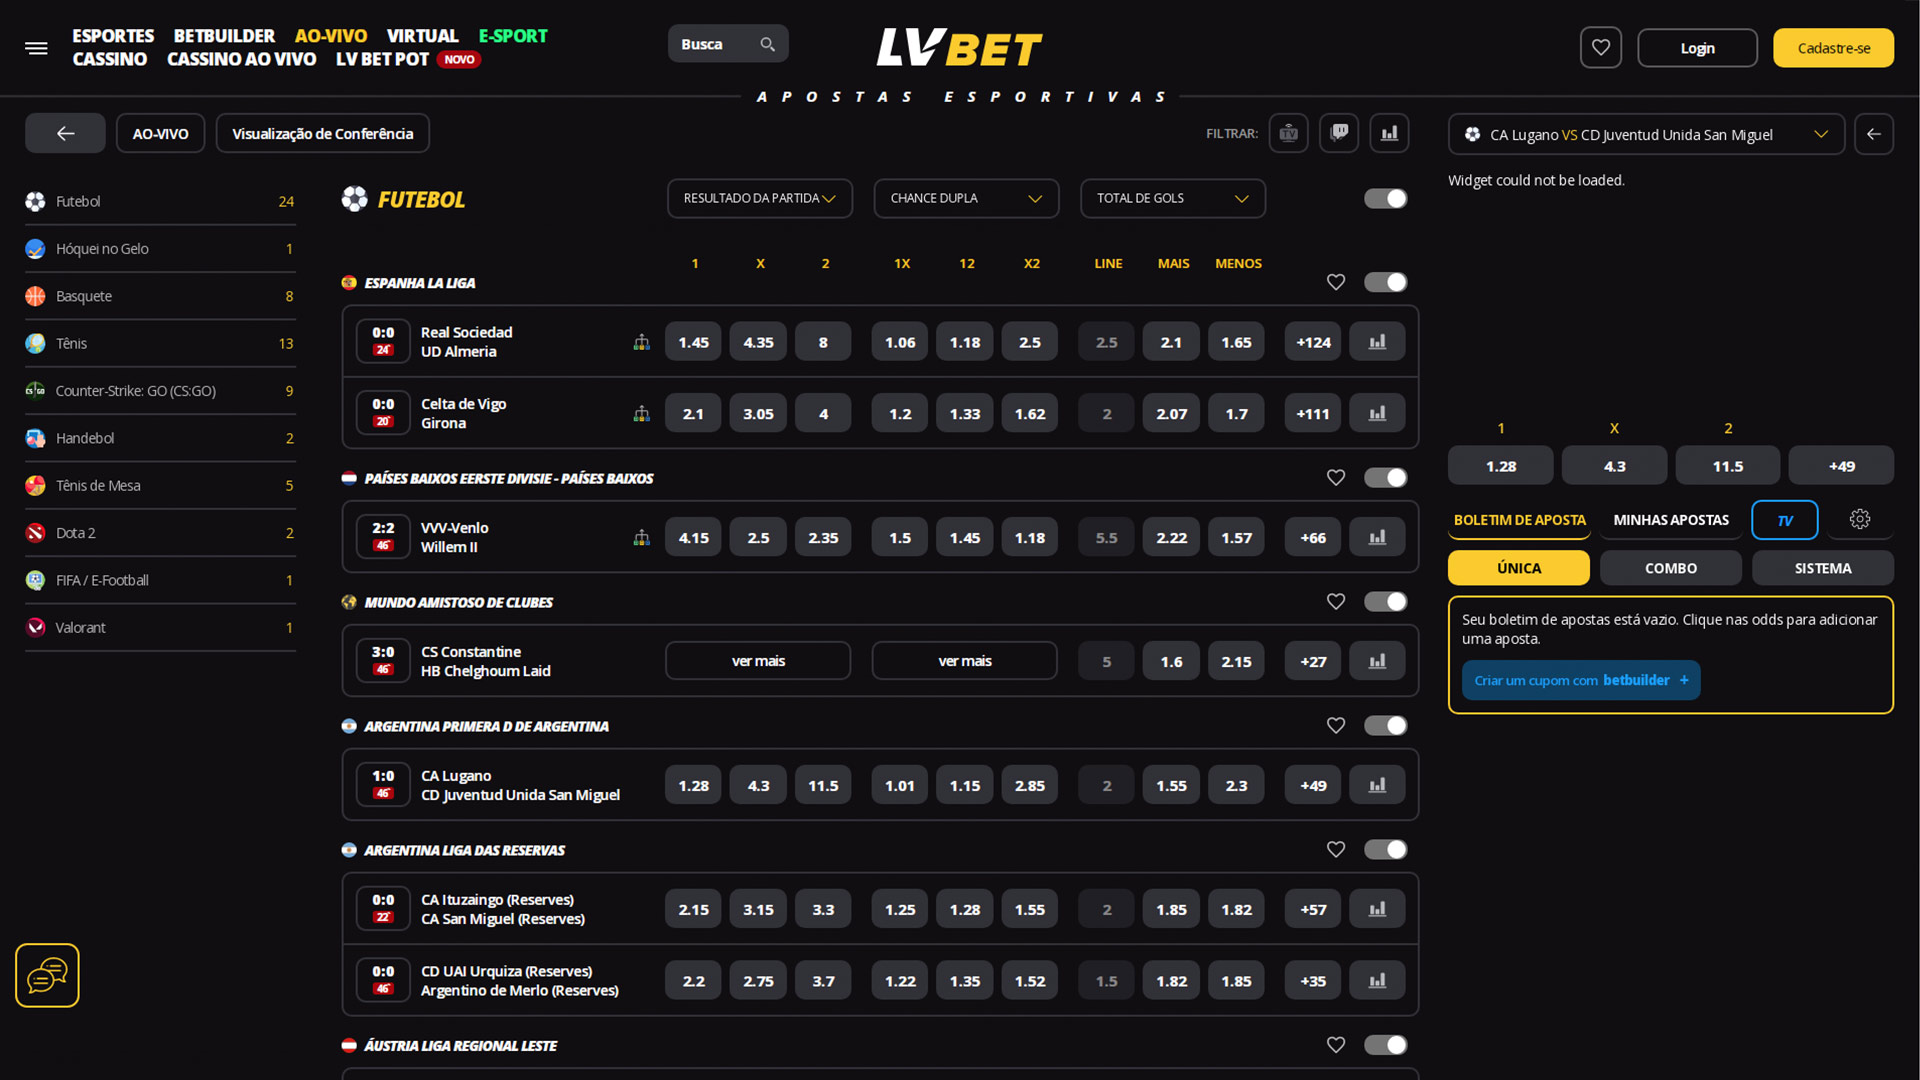Toggle Áustria Liga Regional Leste switch
Screen dimensions: 1920x1080
(1385, 1044)
